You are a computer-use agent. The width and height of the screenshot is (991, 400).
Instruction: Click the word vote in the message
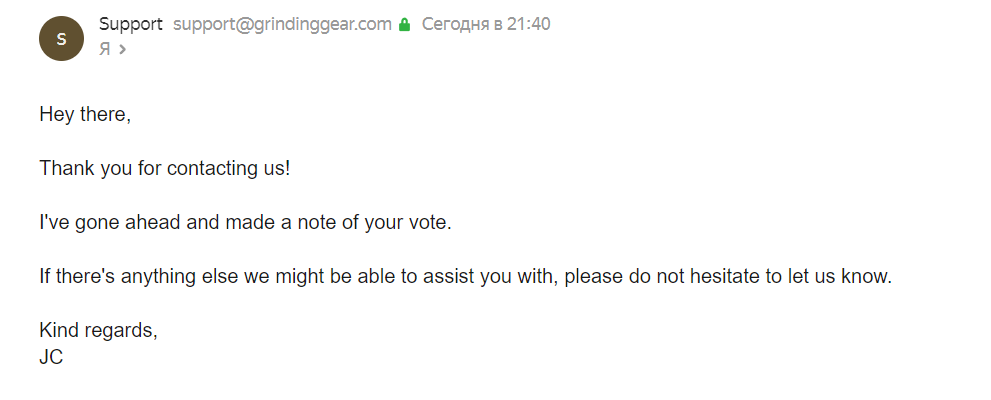pos(428,222)
